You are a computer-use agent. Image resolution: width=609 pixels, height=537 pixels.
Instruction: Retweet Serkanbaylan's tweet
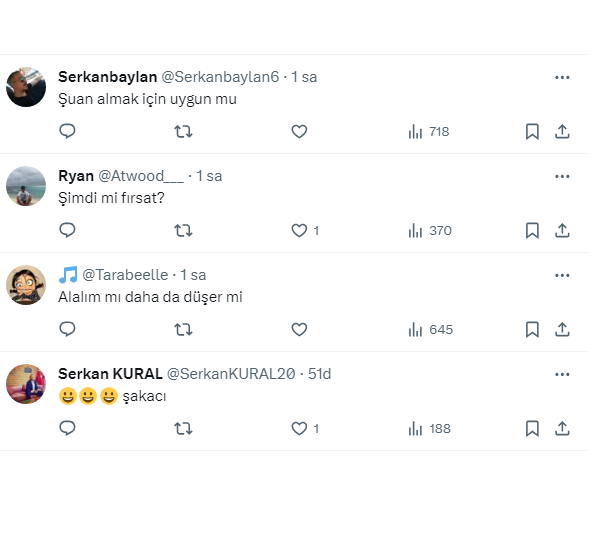pos(183,131)
